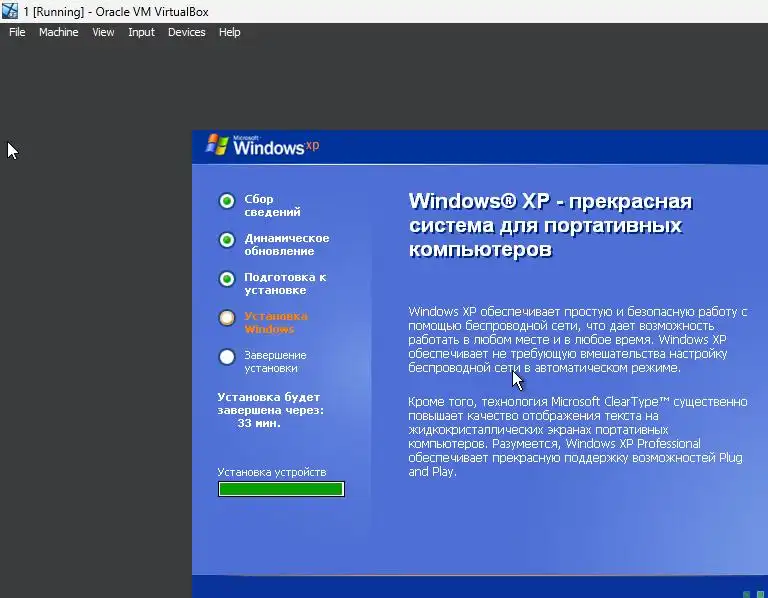Click the Windows XP flag logo
The image size is (768, 598).
click(x=217, y=144)
